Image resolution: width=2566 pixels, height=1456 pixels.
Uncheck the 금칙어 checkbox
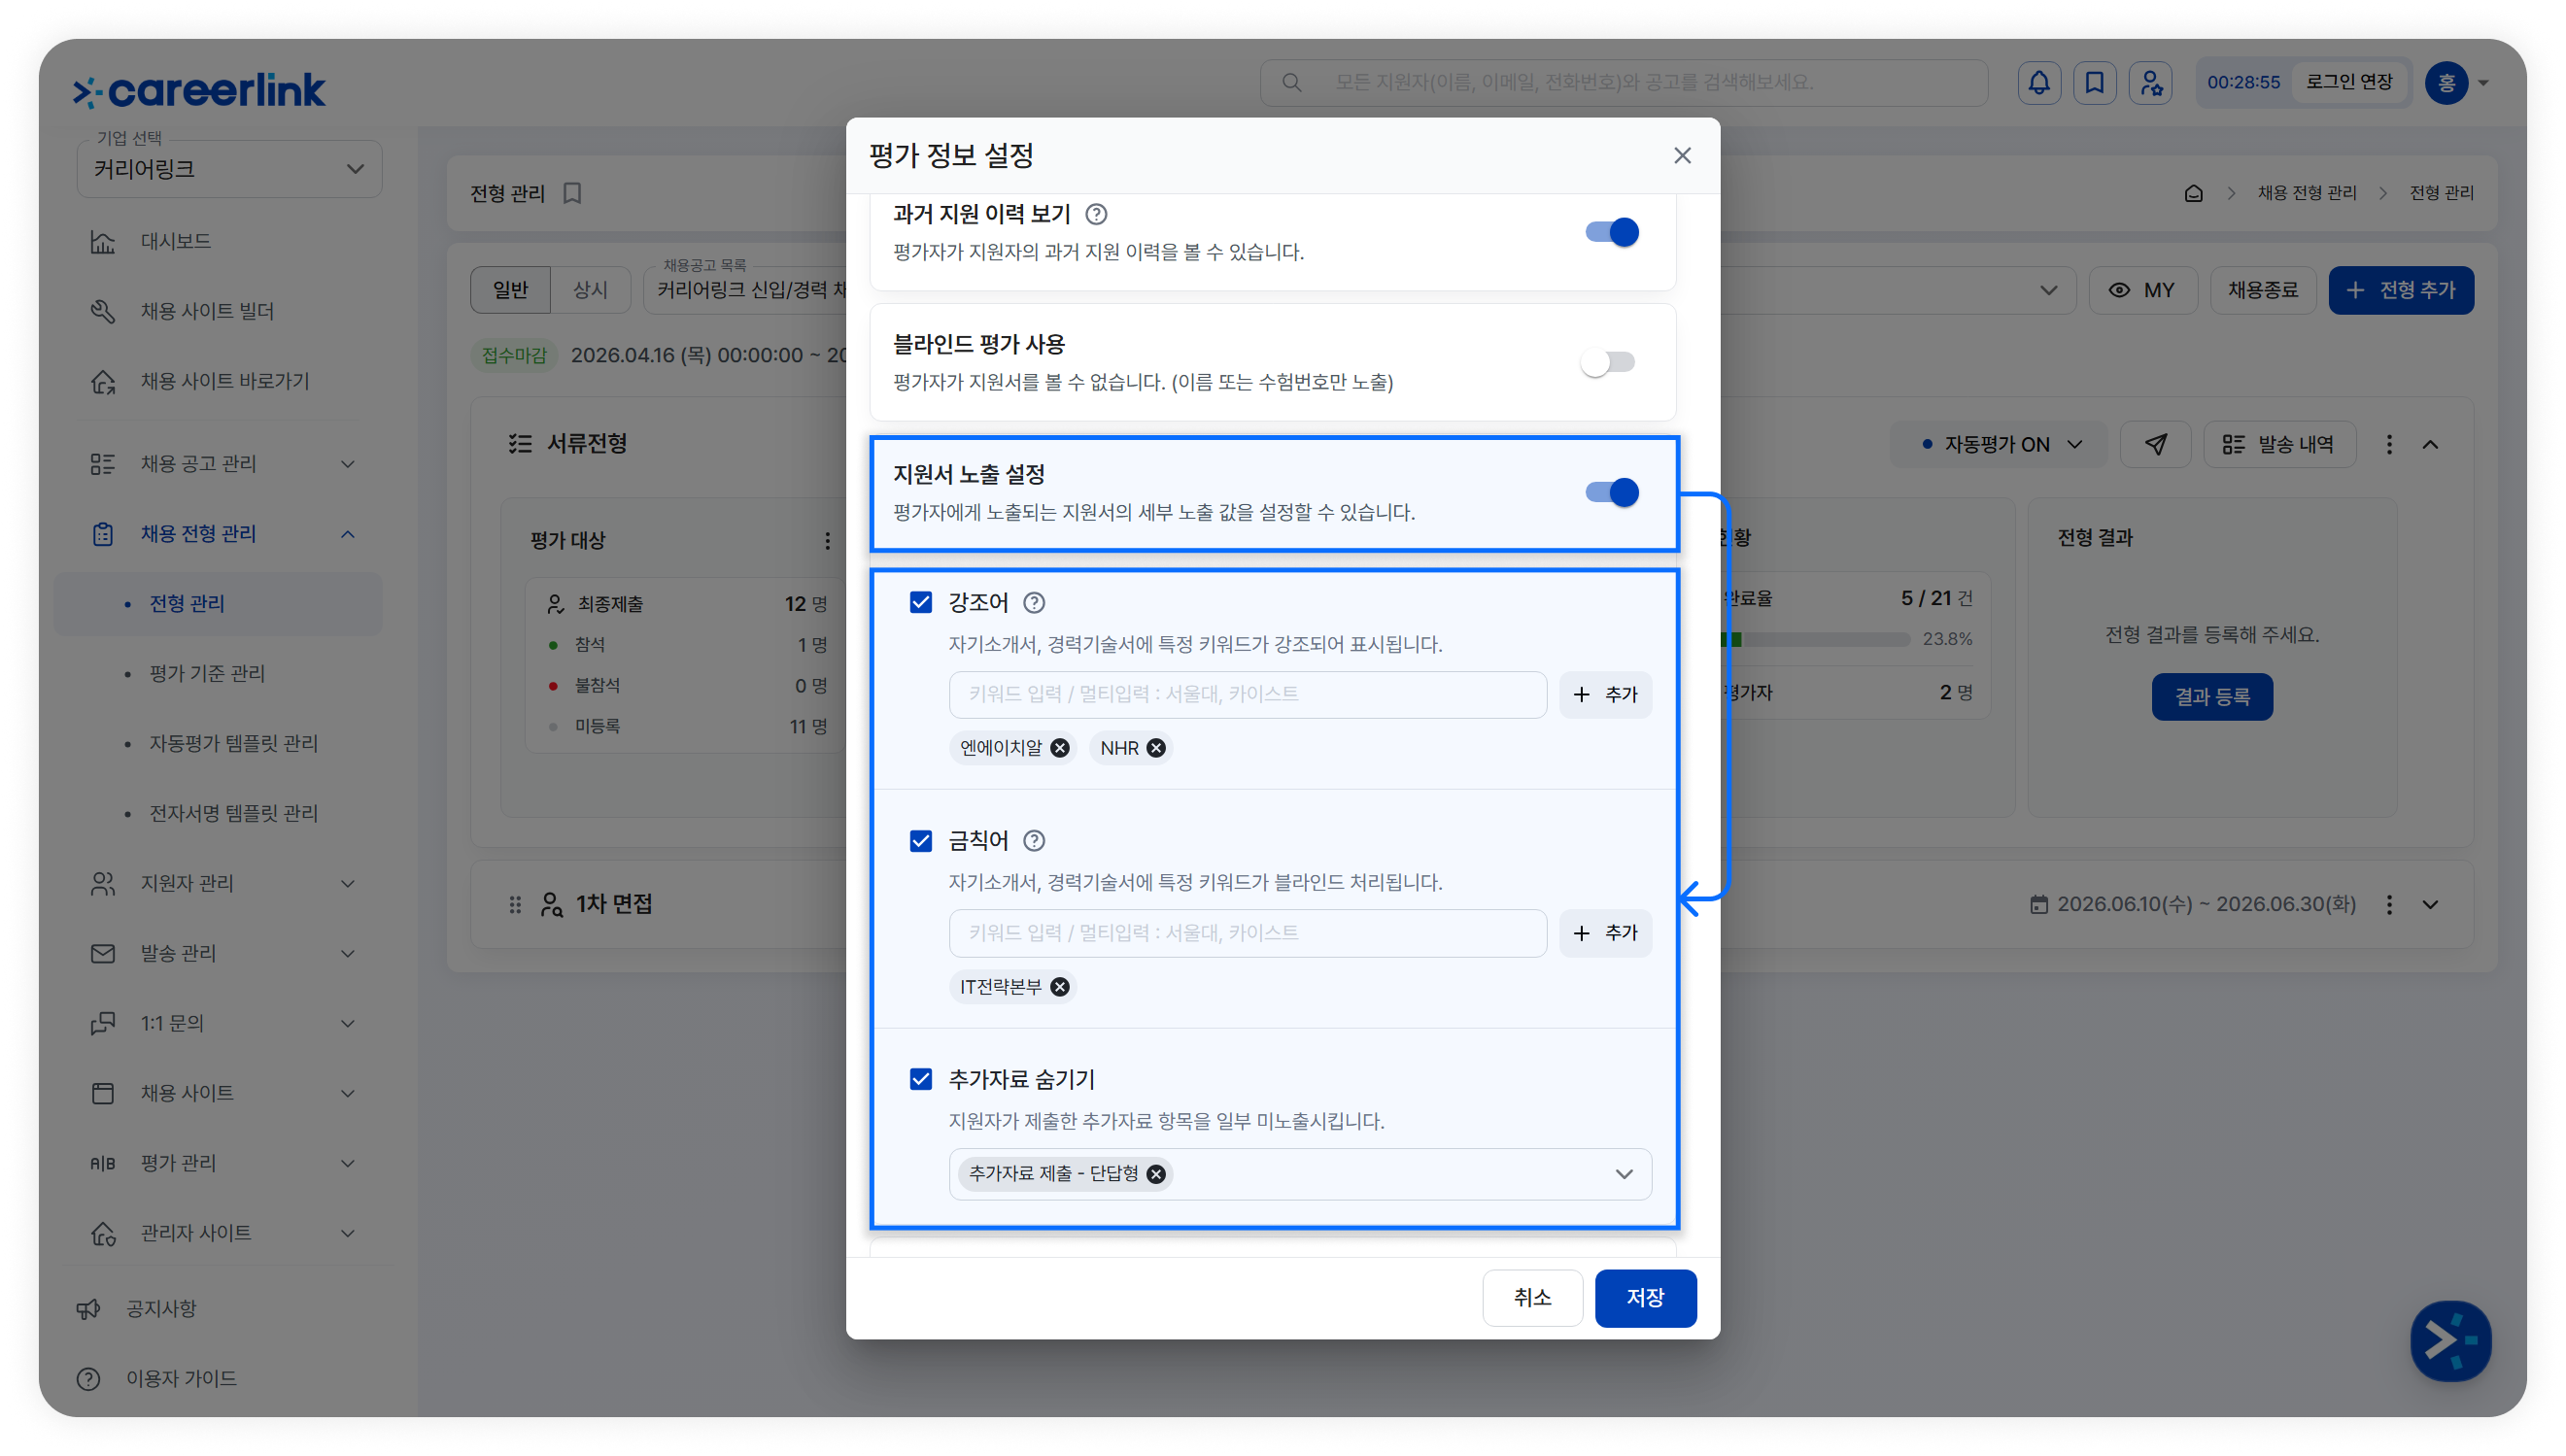[920, 840]
